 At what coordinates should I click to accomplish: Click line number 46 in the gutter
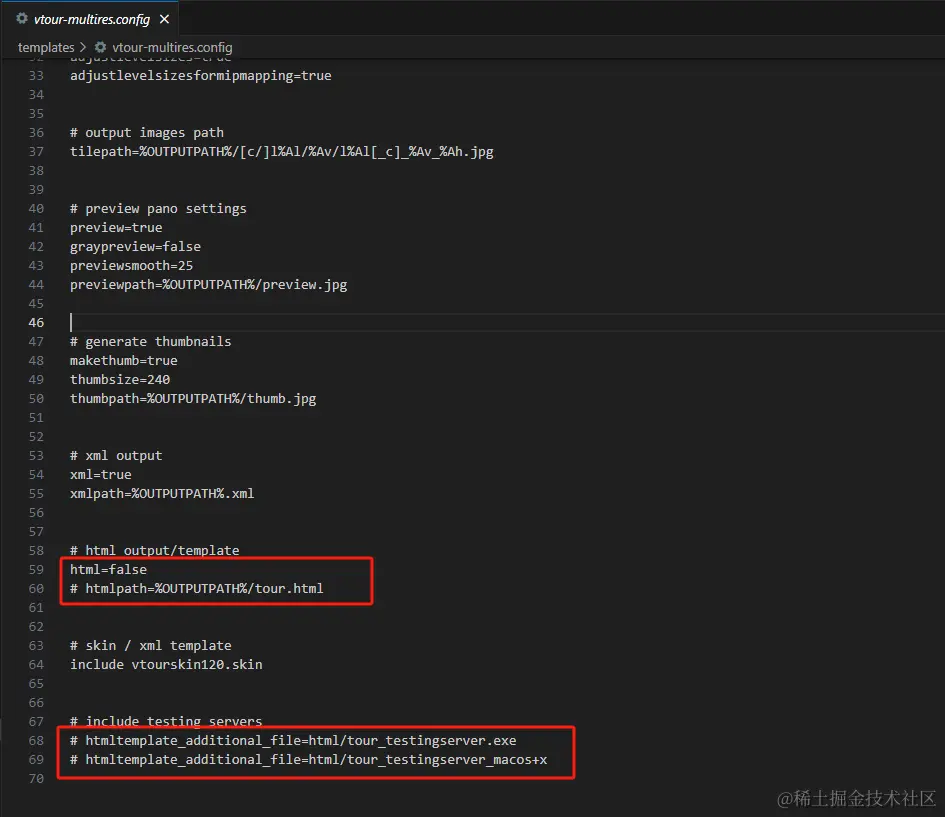click(x=36, y=322)
